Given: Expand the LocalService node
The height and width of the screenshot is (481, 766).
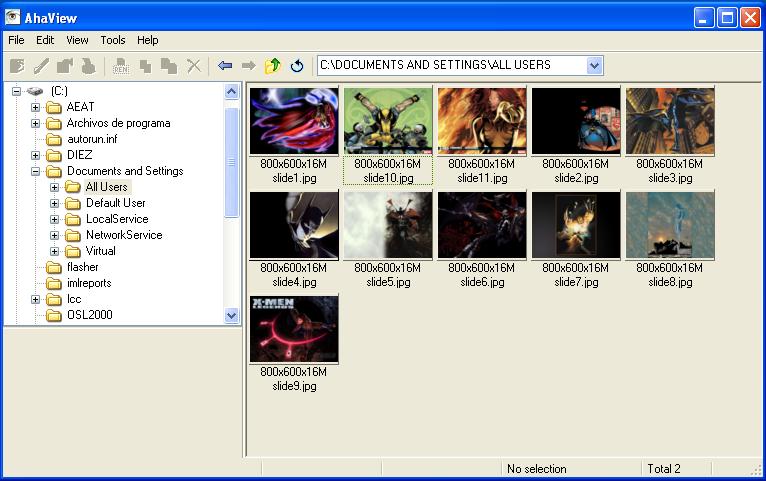Looking at the screenshot, I should (x=54, y=219).
